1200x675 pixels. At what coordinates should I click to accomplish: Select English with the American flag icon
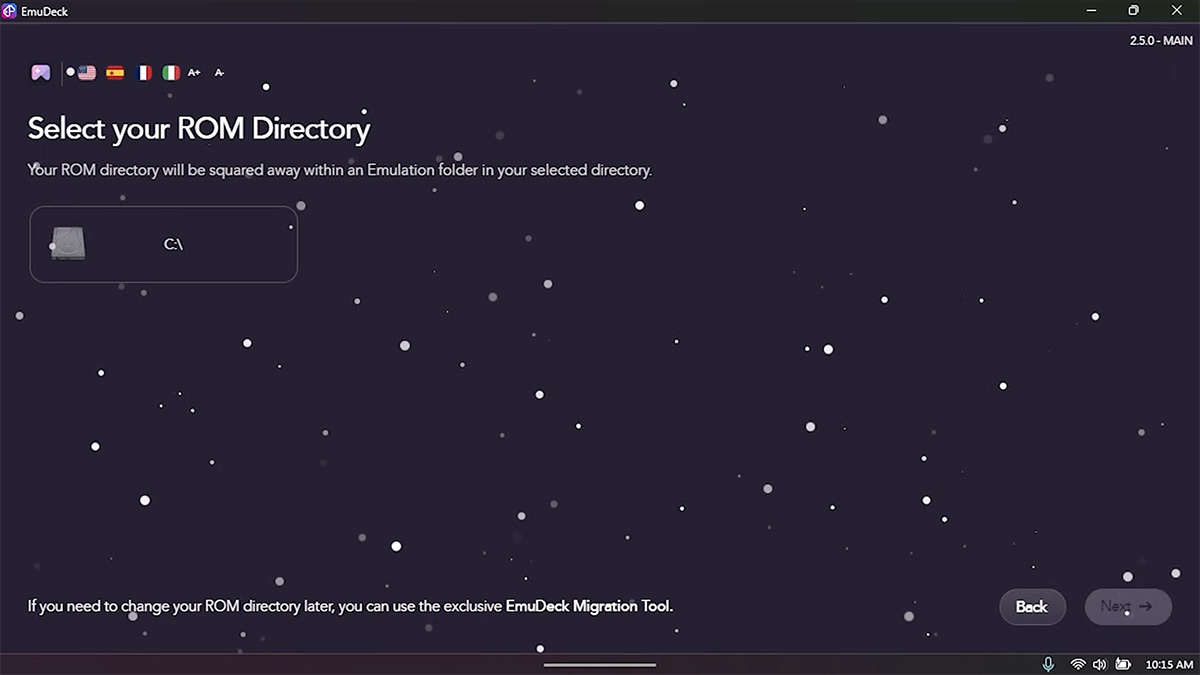coord(87,72)
